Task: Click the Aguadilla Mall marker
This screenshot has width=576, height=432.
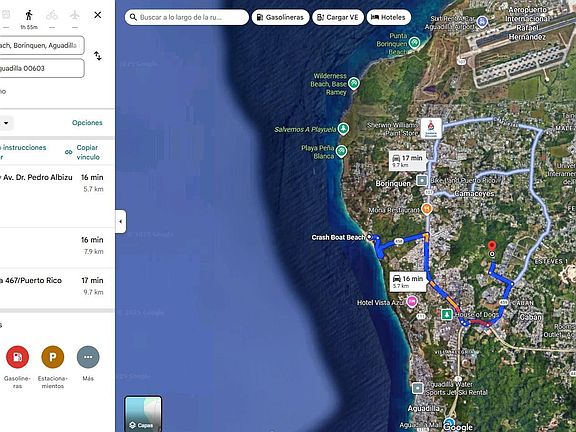Action: click(449, 423)
